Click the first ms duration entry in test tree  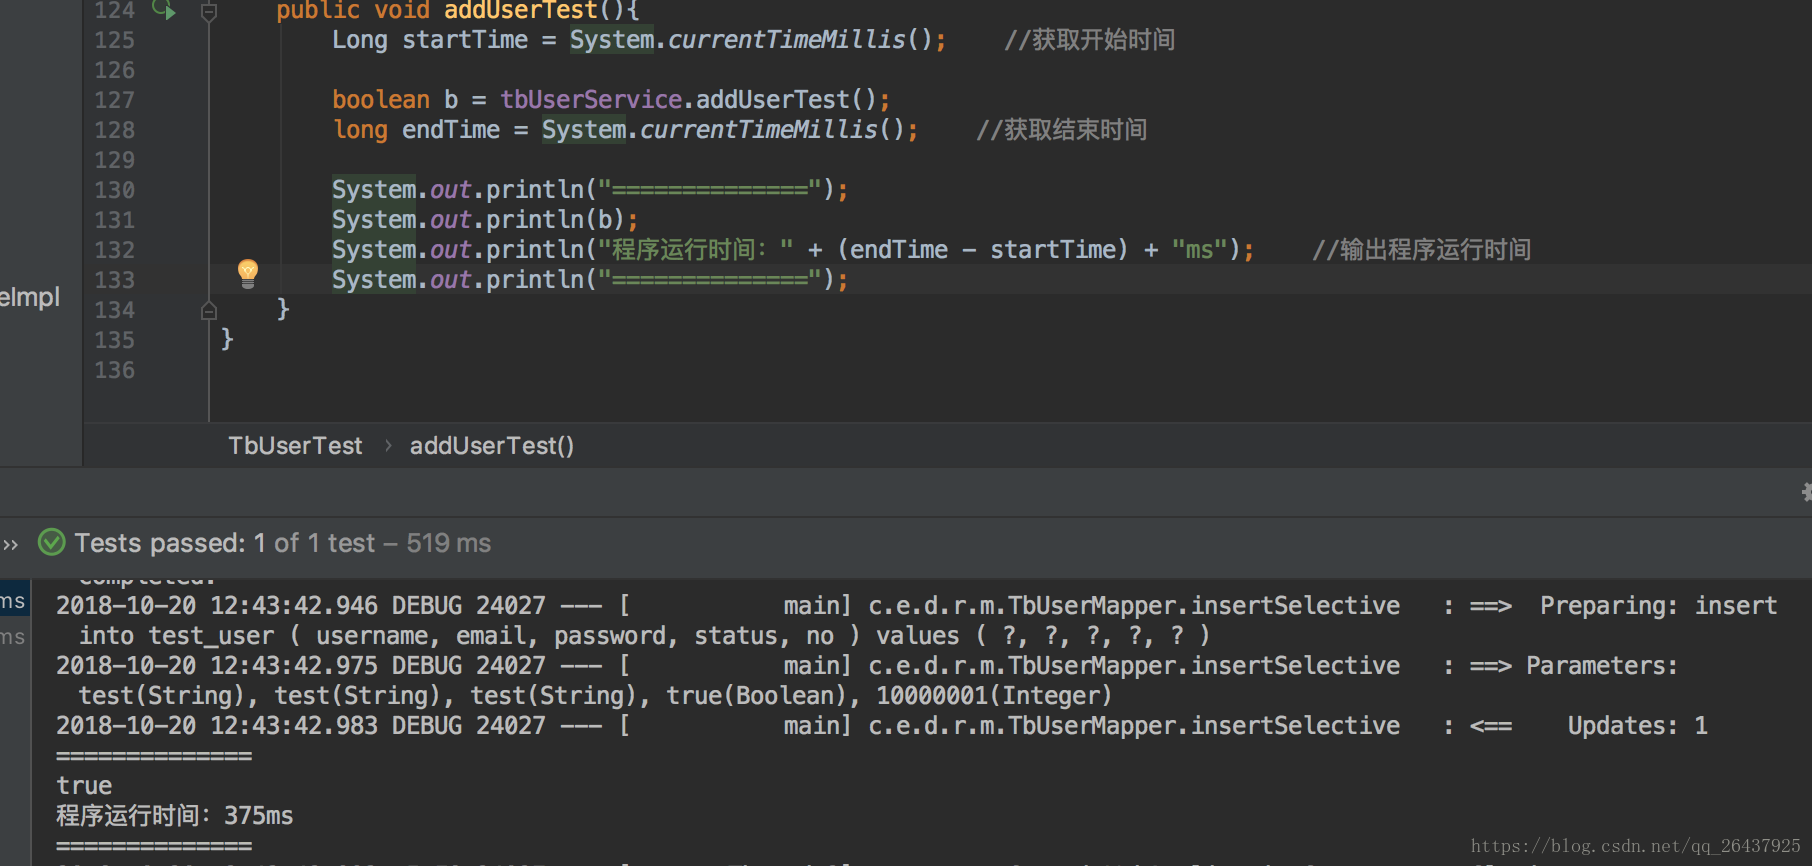(13, 601)
